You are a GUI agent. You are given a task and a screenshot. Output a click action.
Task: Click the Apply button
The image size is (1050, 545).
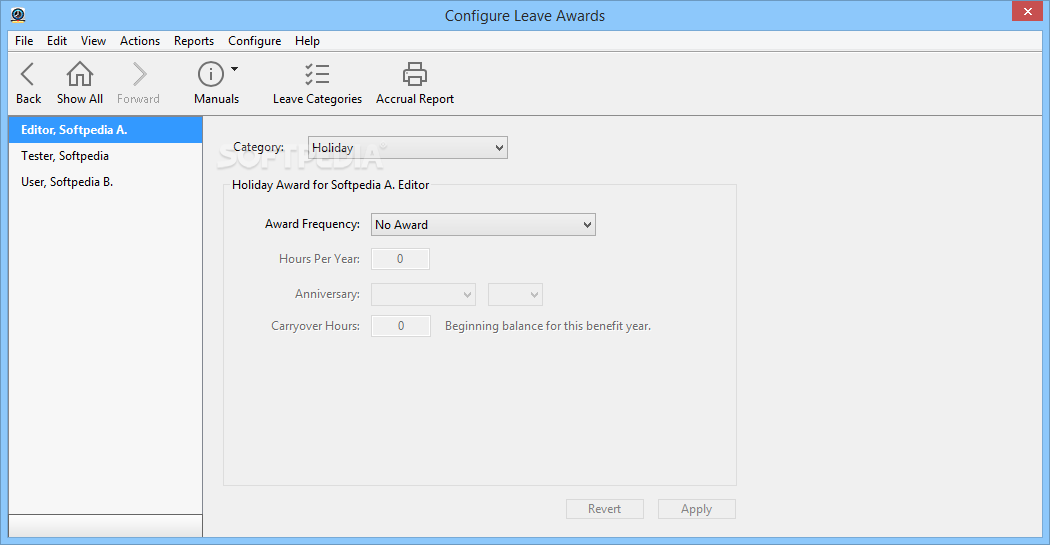tap(696, 509)
